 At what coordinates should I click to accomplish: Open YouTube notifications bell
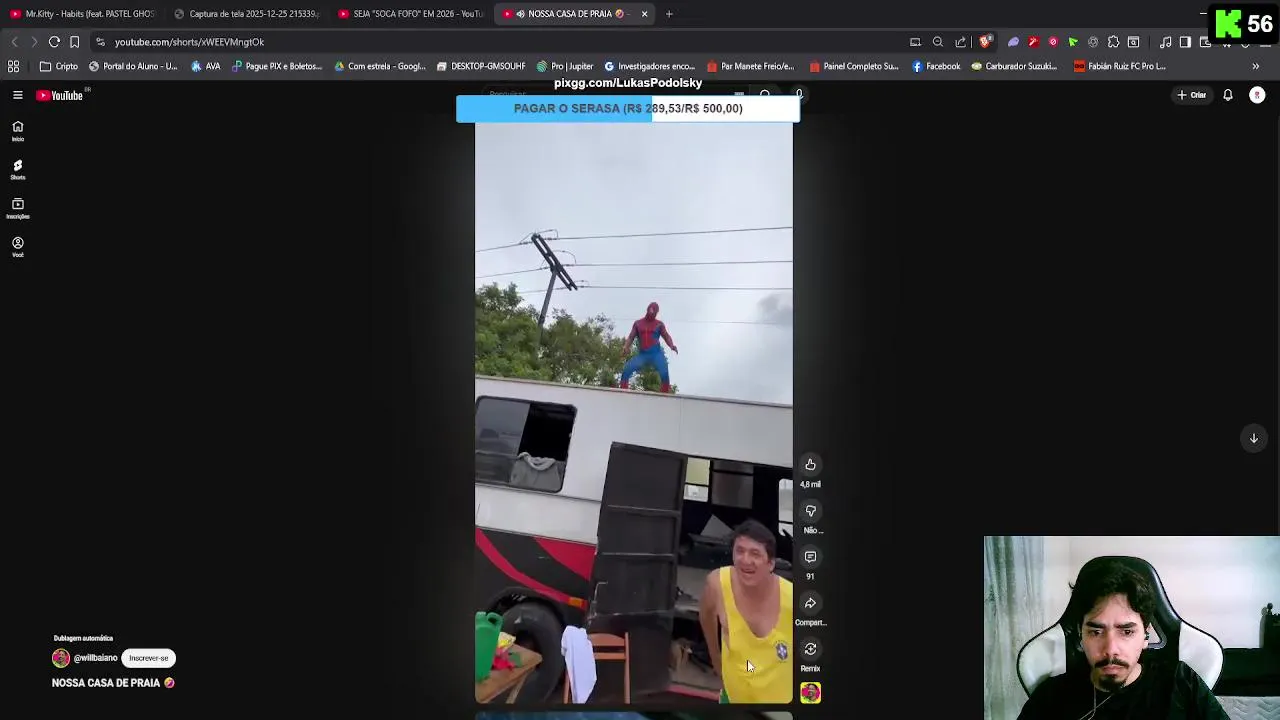pyautogui.click(x=1228, y=95)
